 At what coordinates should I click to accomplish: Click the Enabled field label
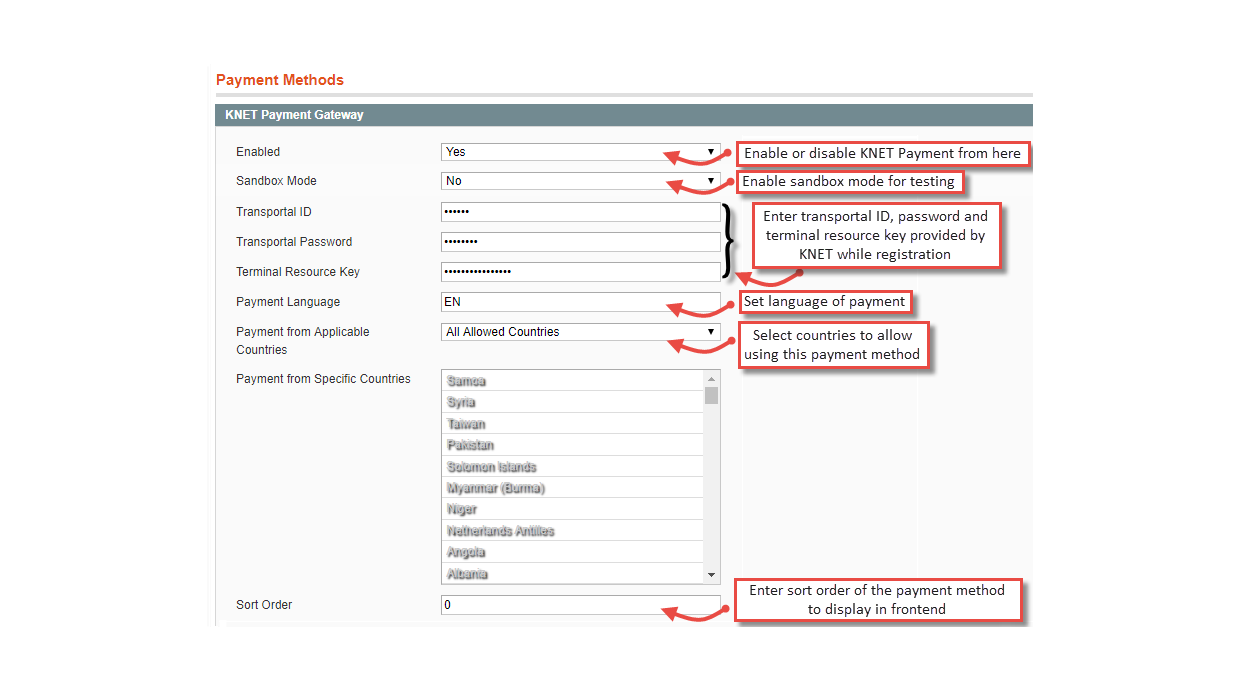258,152
